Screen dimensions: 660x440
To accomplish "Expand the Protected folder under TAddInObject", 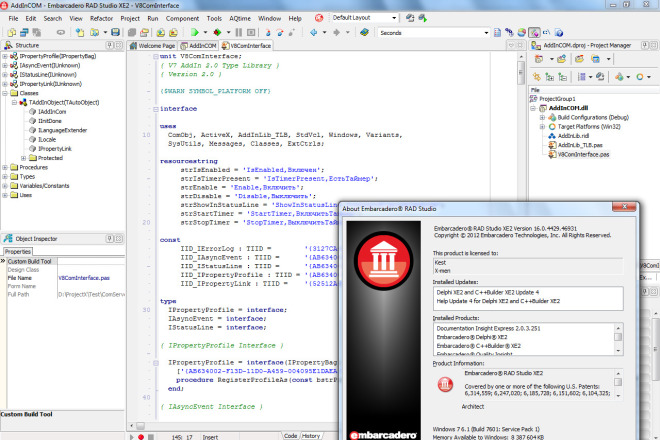I will 24,158.
